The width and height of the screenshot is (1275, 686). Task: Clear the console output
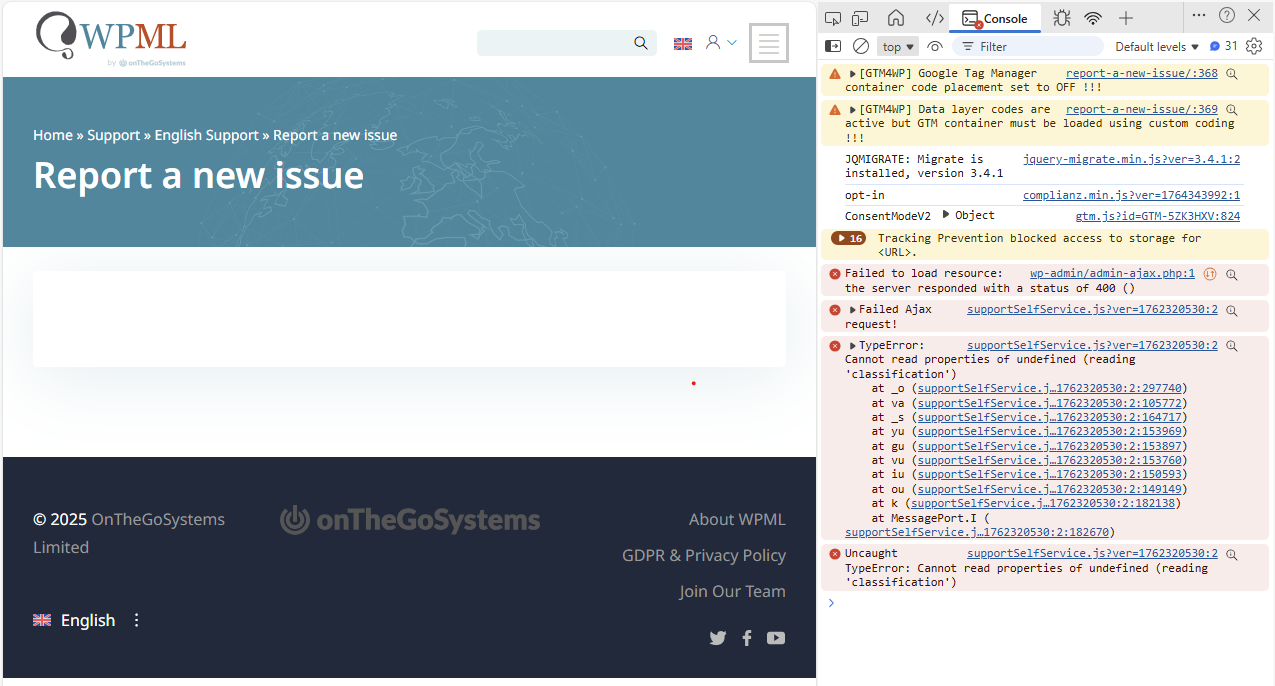[x=860, y=46]
